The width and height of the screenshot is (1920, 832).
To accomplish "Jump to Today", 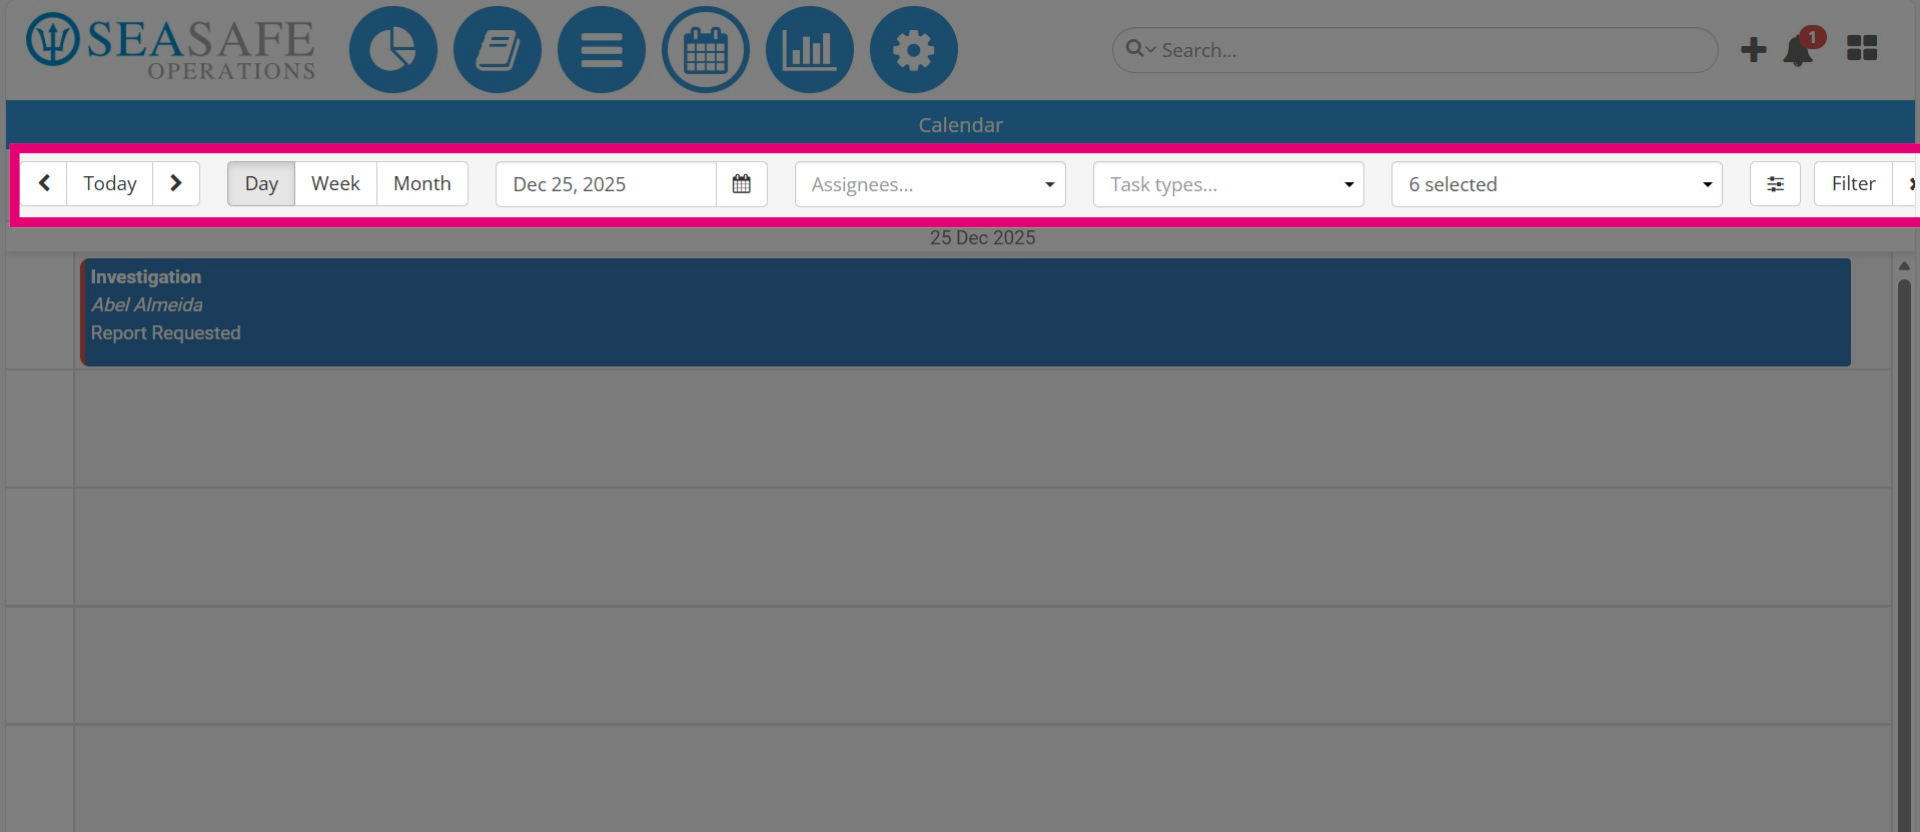I will click(110, 183).
